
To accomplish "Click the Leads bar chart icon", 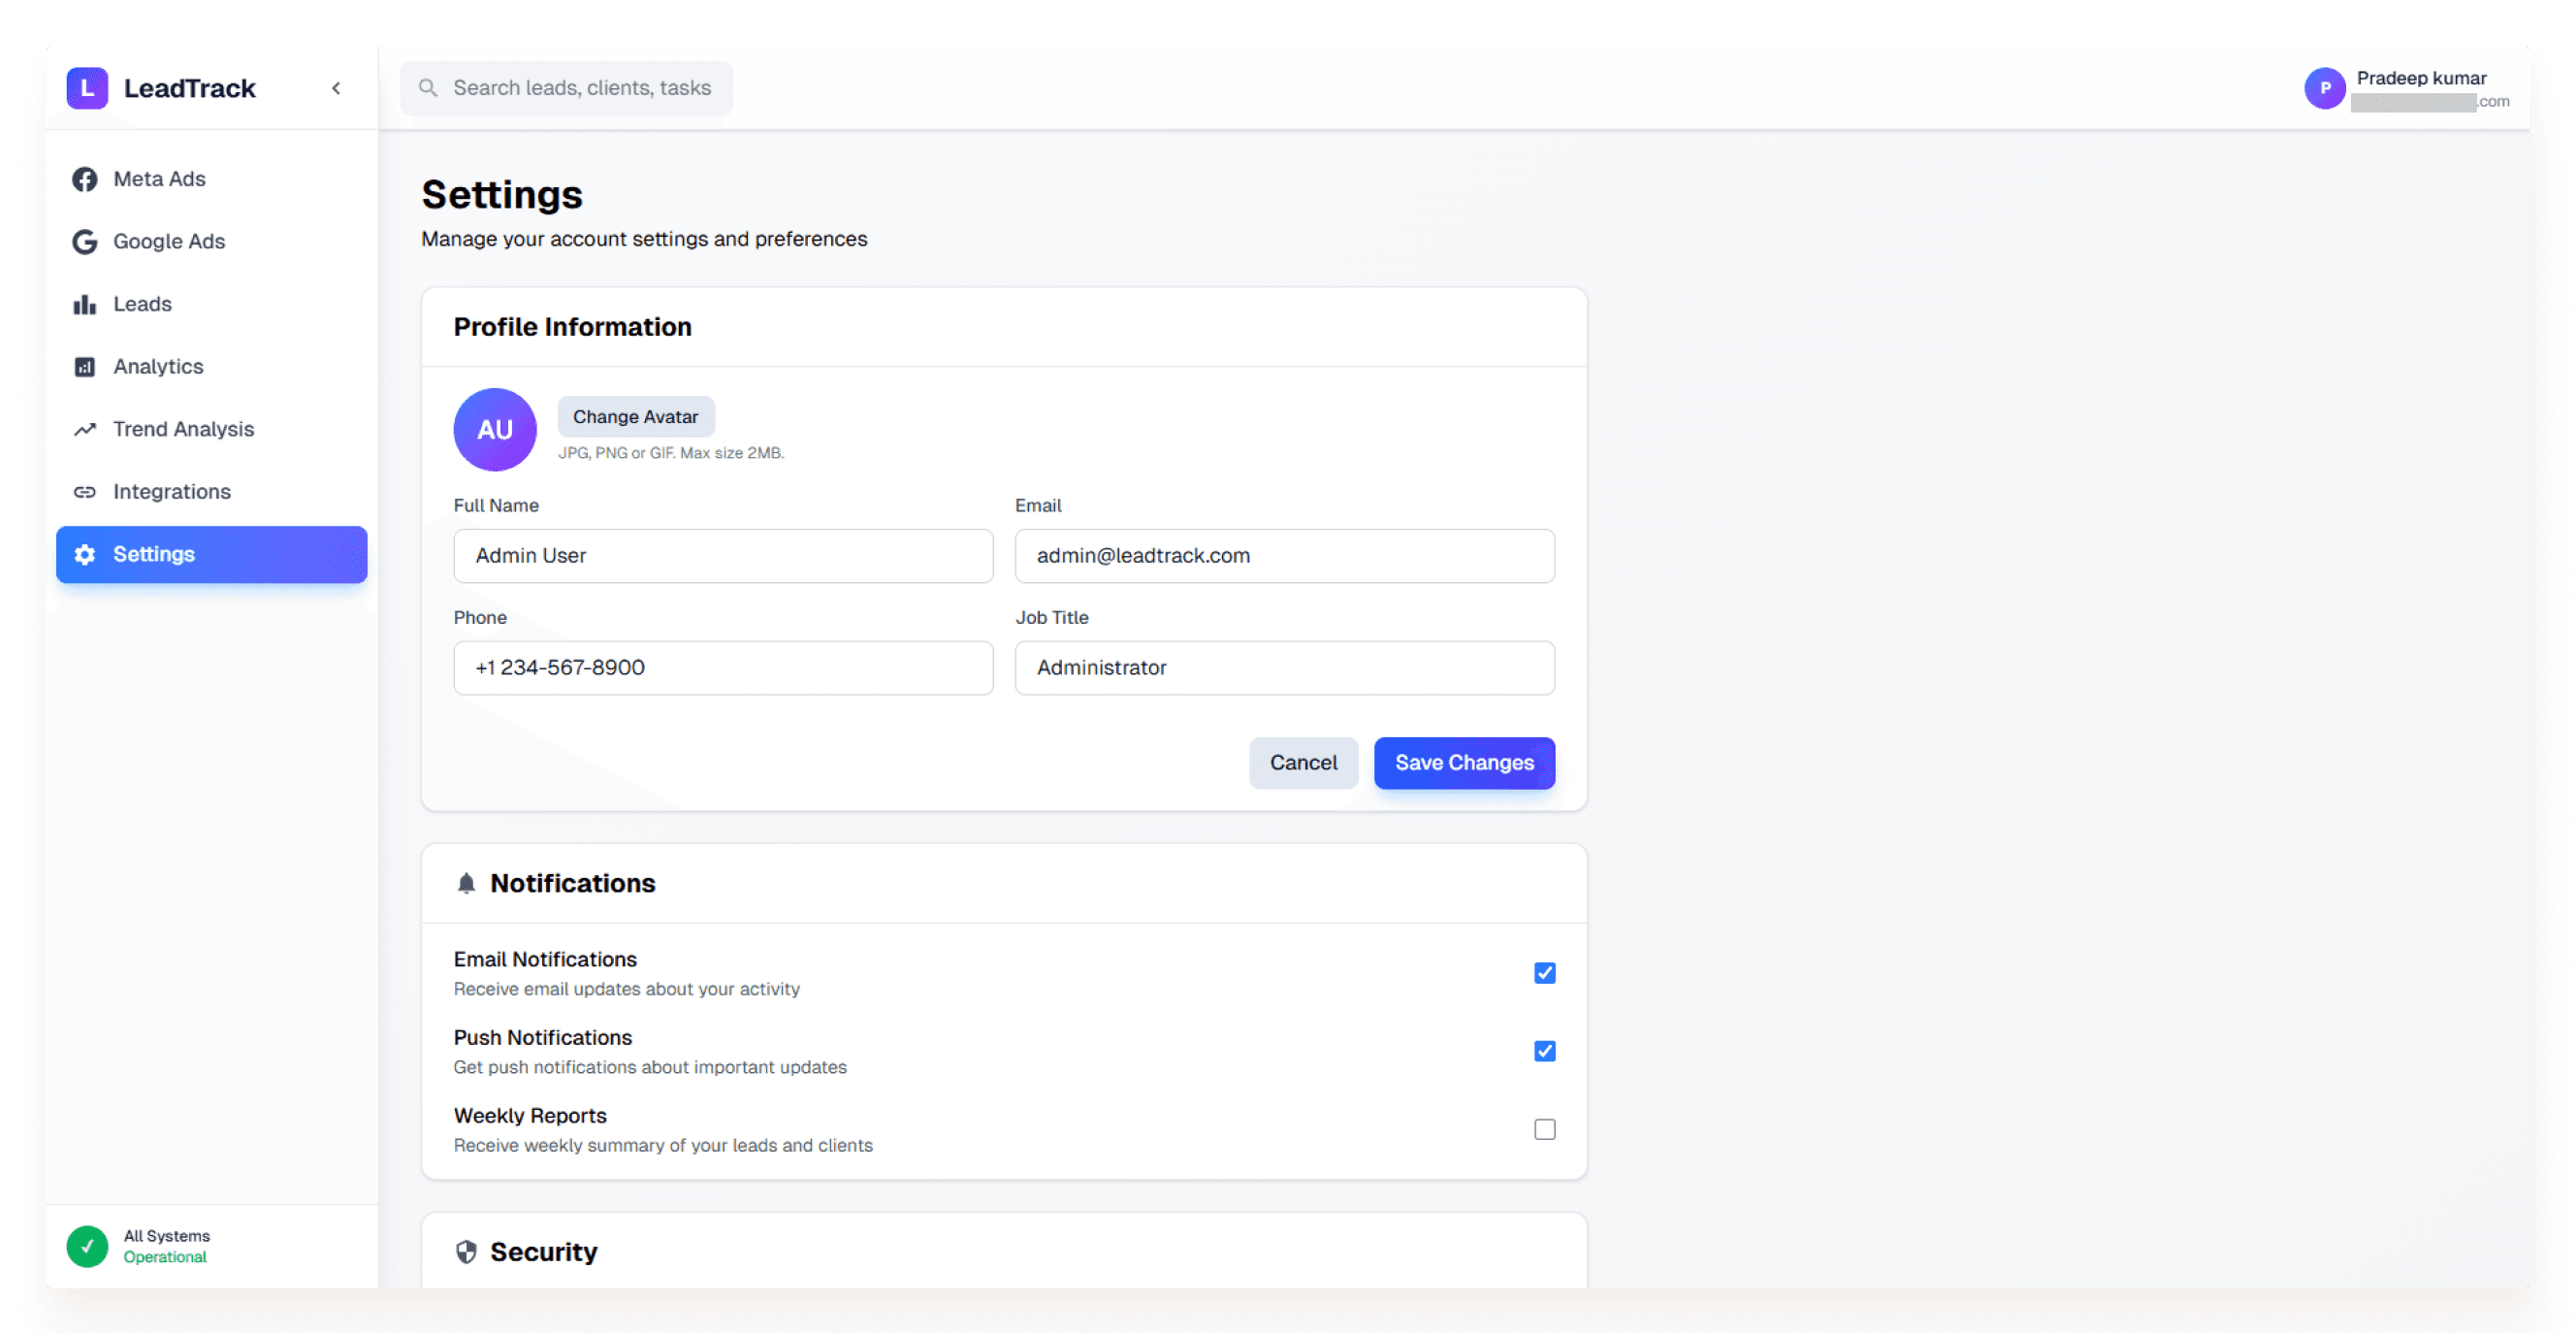I will tap(85, 304).
